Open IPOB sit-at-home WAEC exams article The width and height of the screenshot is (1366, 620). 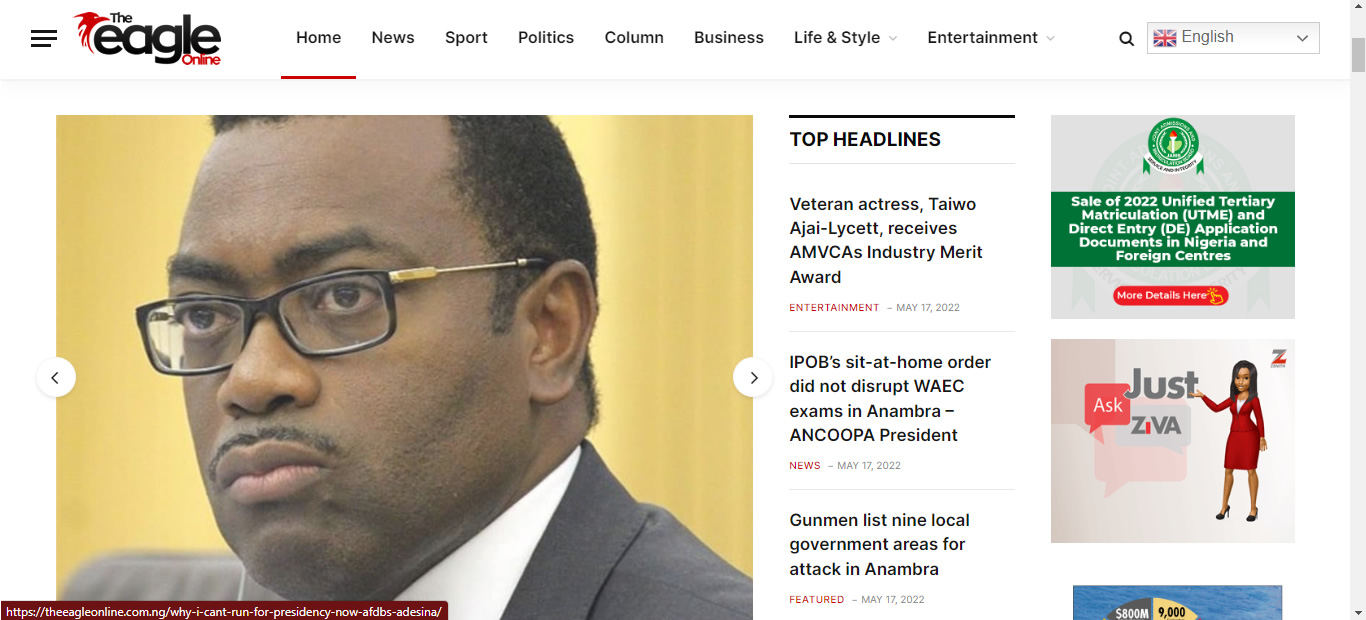pos(890,398)
